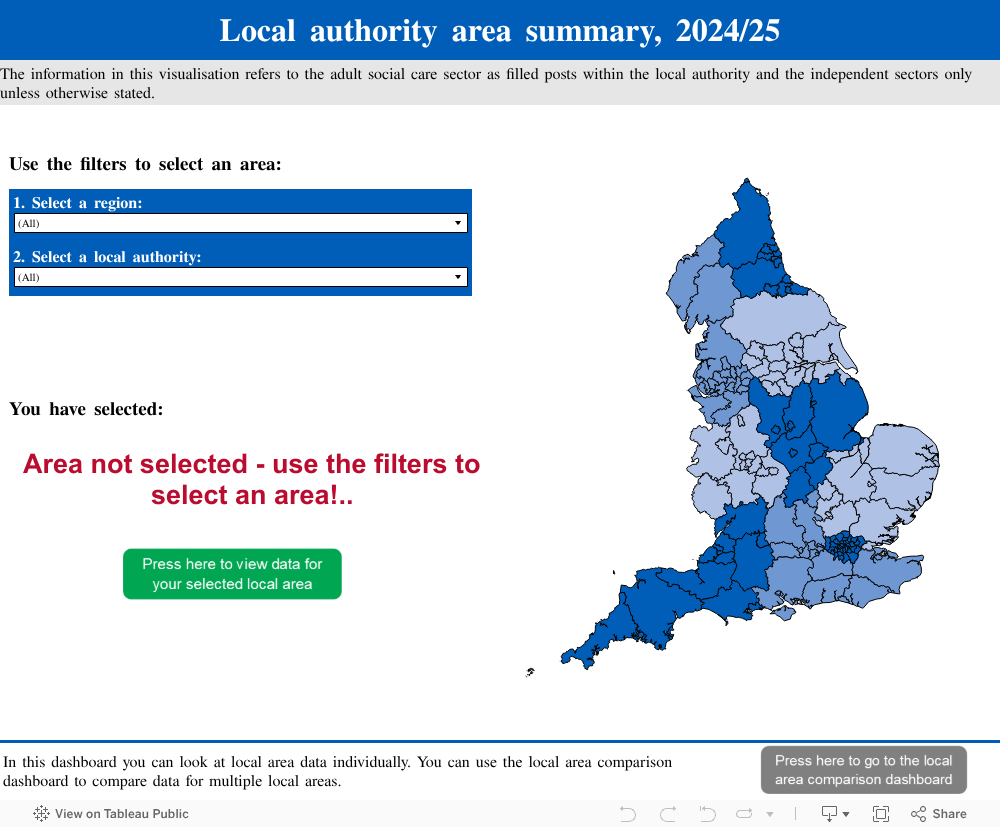Screen dimensions: 1000x827
Task: Click the 'Area not selected' red message
Action: [x=251, y=479]
